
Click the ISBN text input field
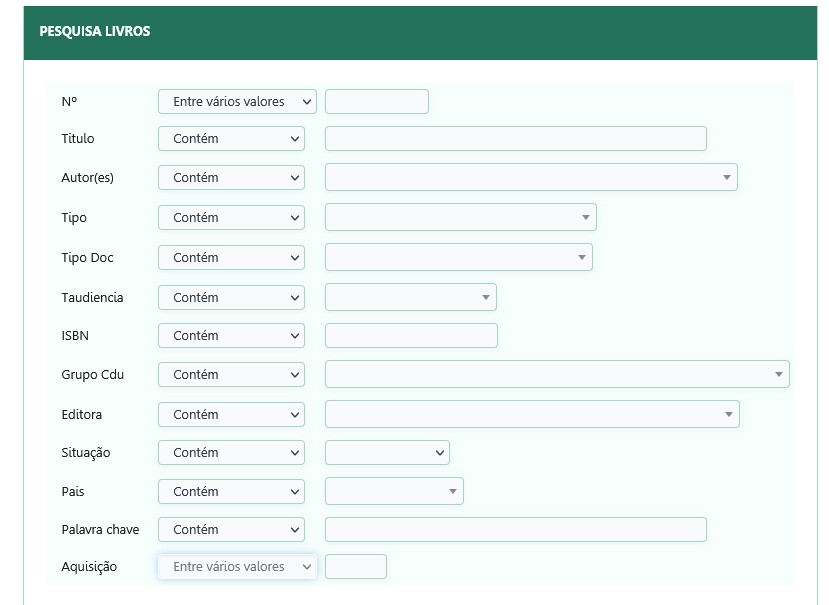411,335
